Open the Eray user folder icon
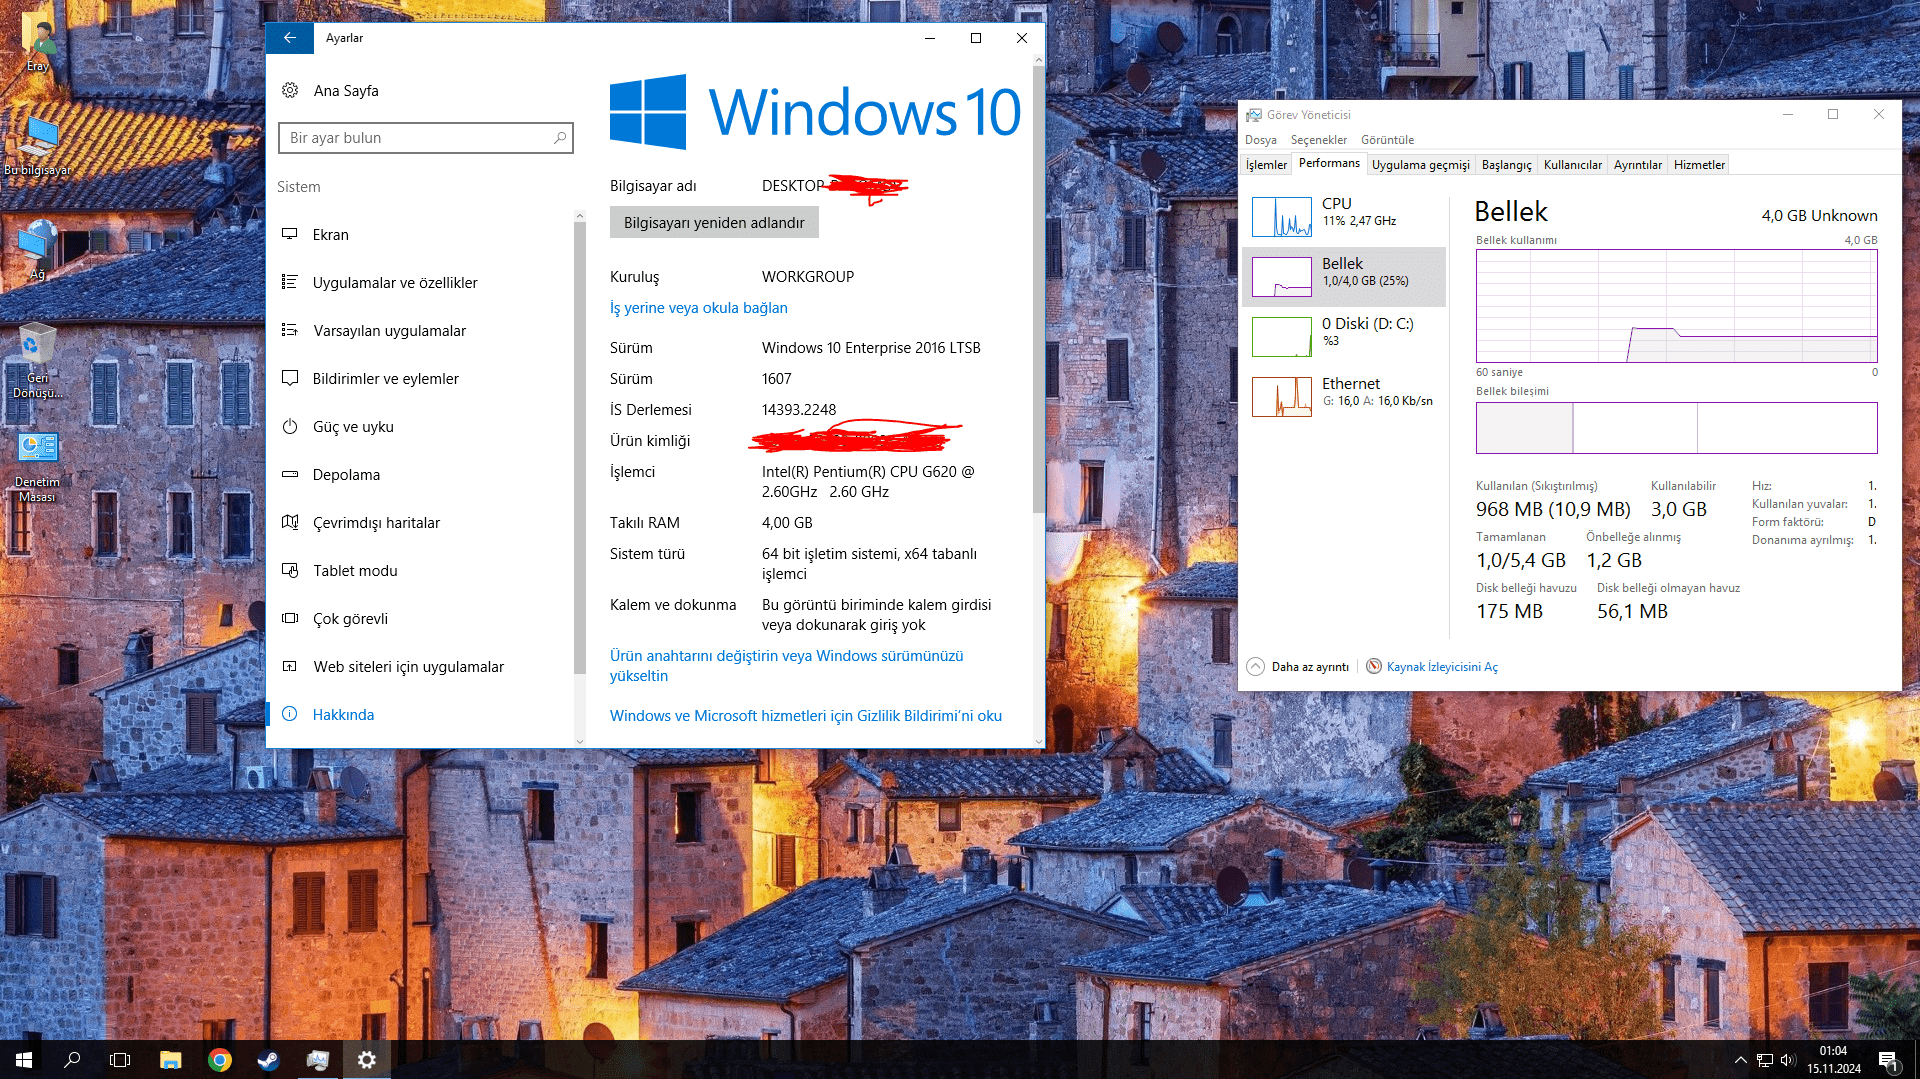Screen dimensions: 1920x1079 [38, 42]
